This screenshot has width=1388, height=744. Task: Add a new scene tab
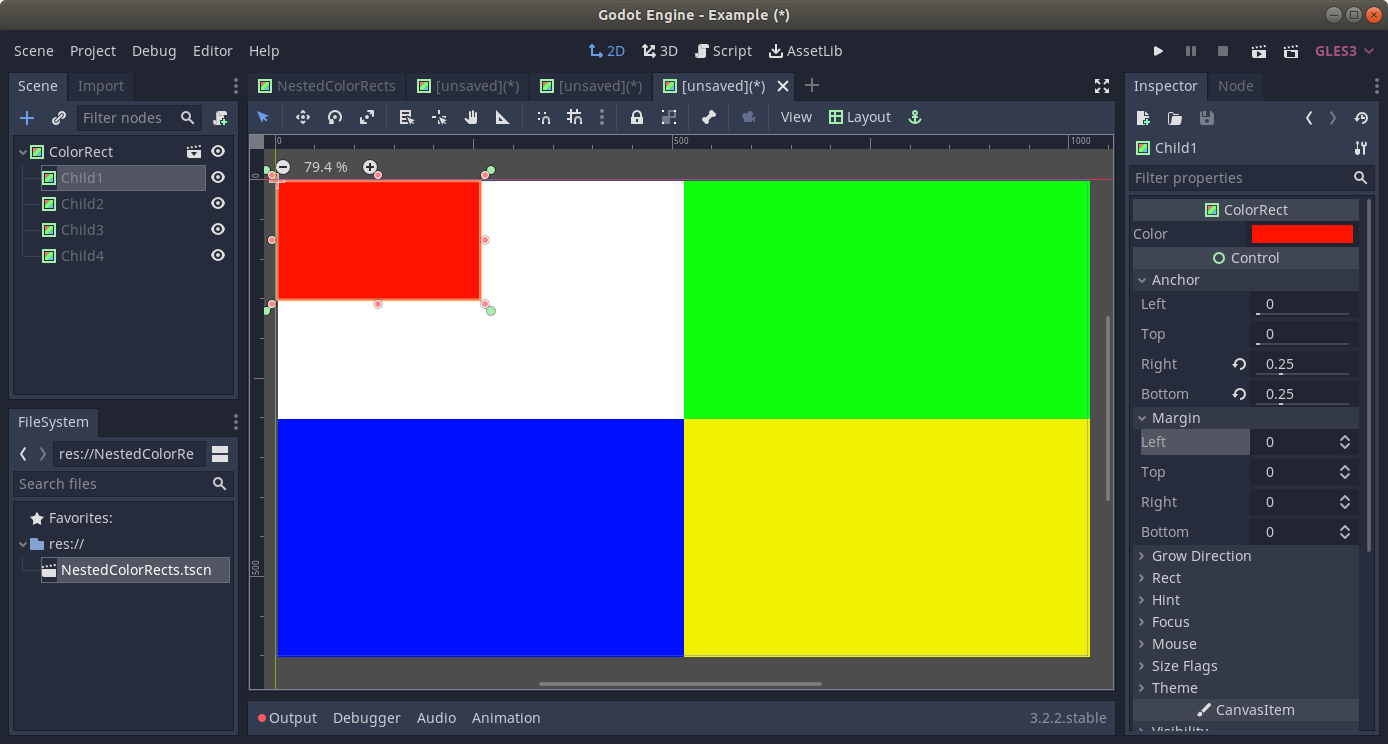812,86
